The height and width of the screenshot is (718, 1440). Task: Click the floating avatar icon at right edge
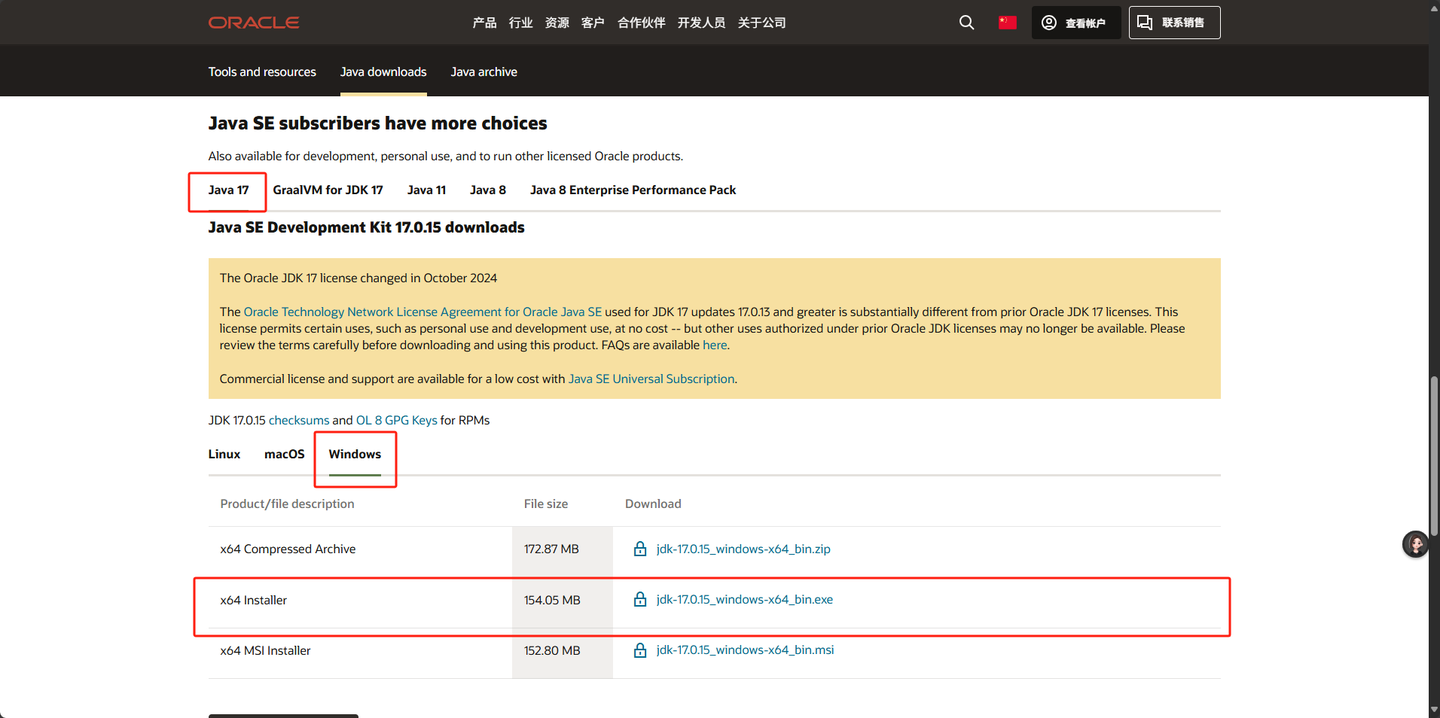tap(1415, 544)
